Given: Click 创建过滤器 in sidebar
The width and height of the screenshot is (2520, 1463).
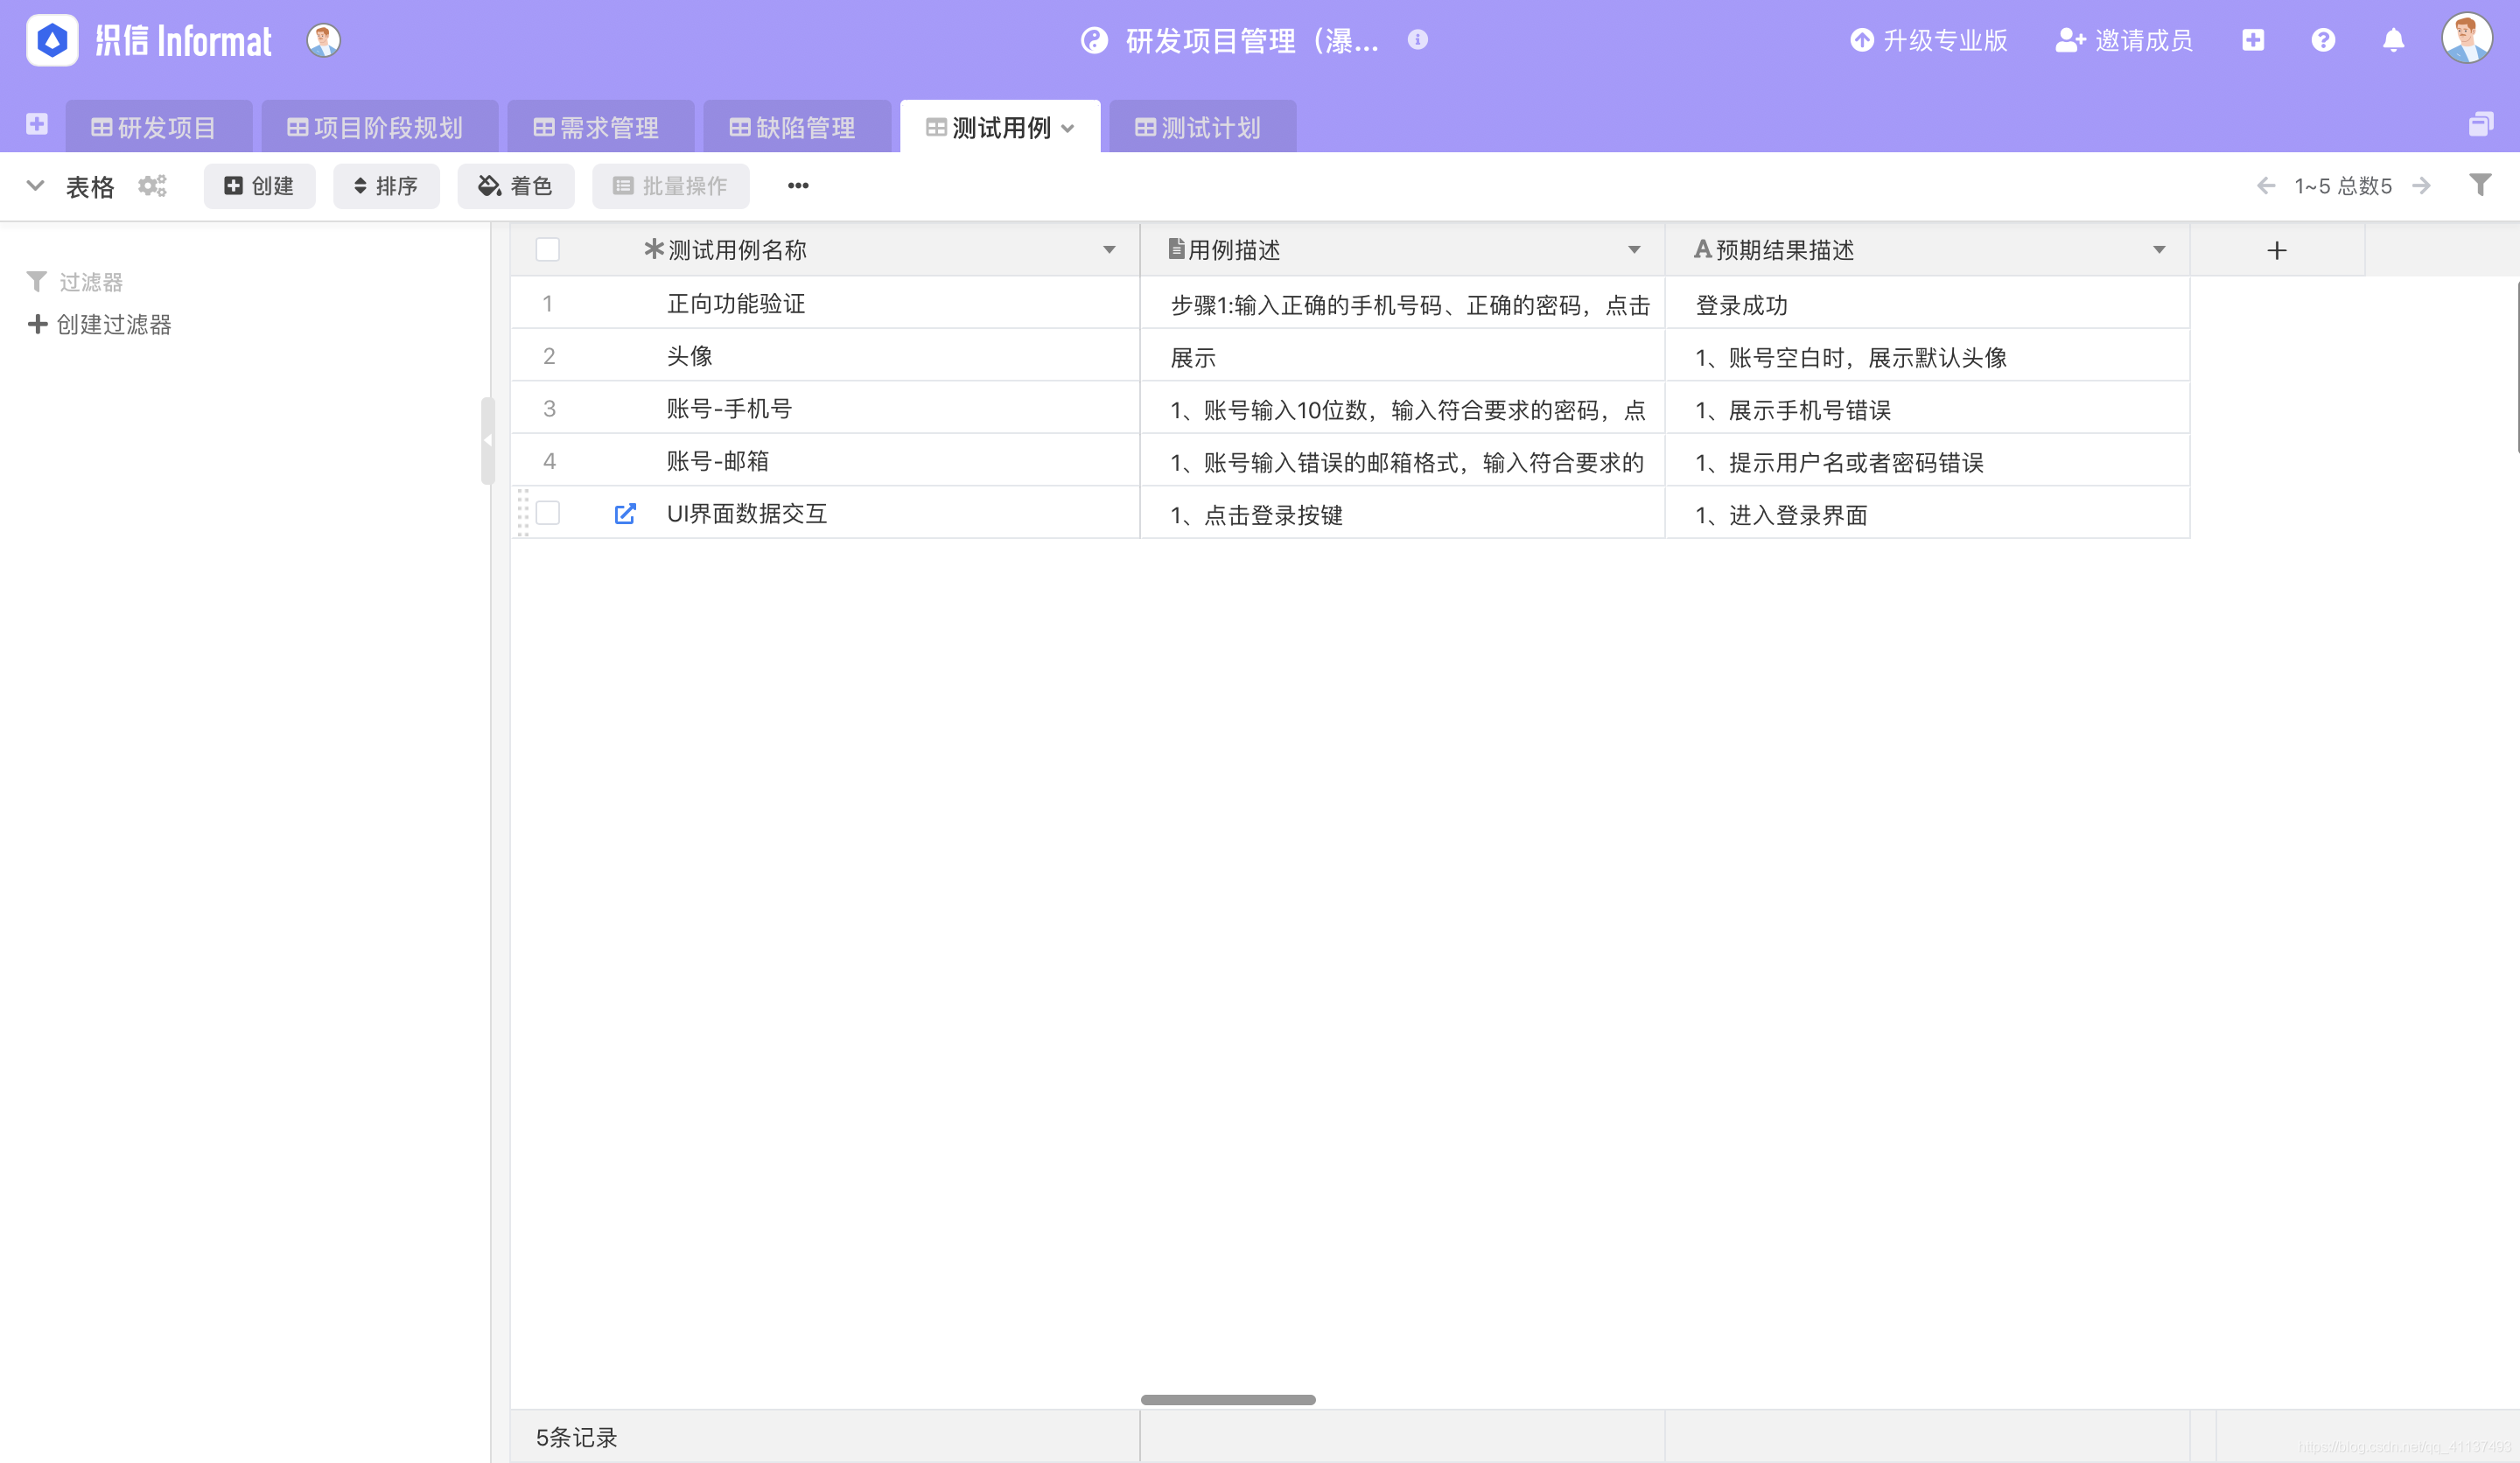Looking at the screenshot, I should click(x=100, y=325).
